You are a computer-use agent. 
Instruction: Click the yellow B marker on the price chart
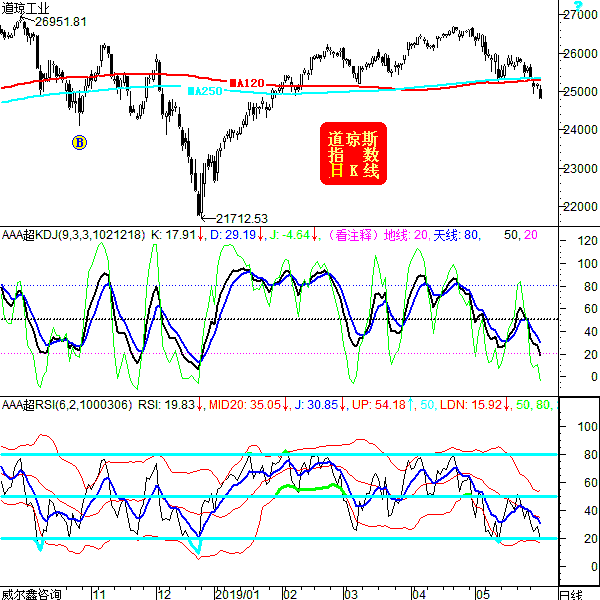tap(79, 143)
